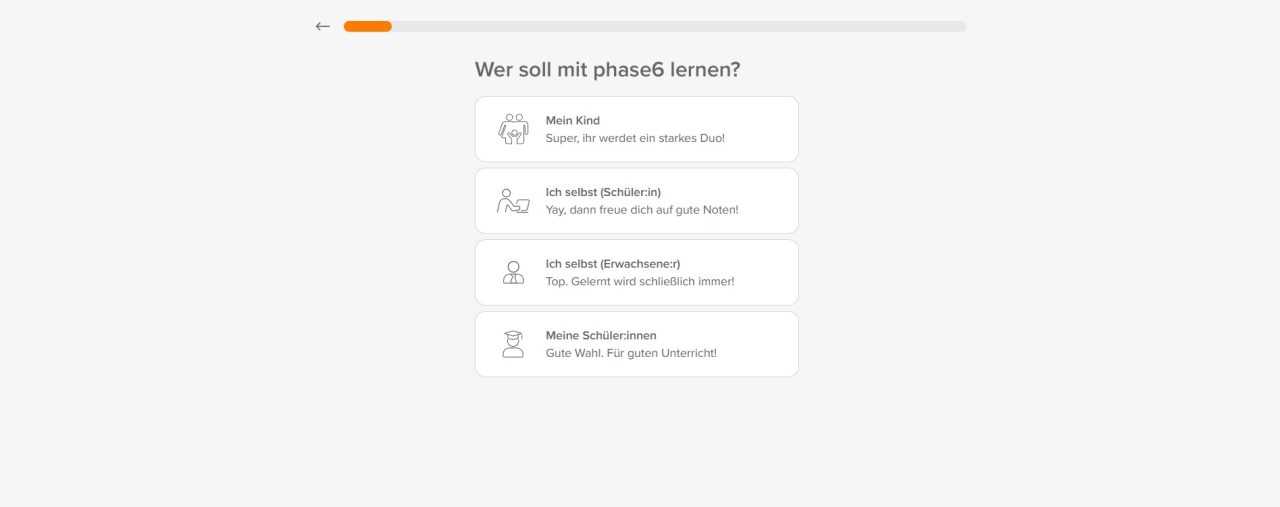Choose "Ich selbst (Schüler:in)" option title
The width and height of the screenshot is (1280, 507).
click(603, 192)
